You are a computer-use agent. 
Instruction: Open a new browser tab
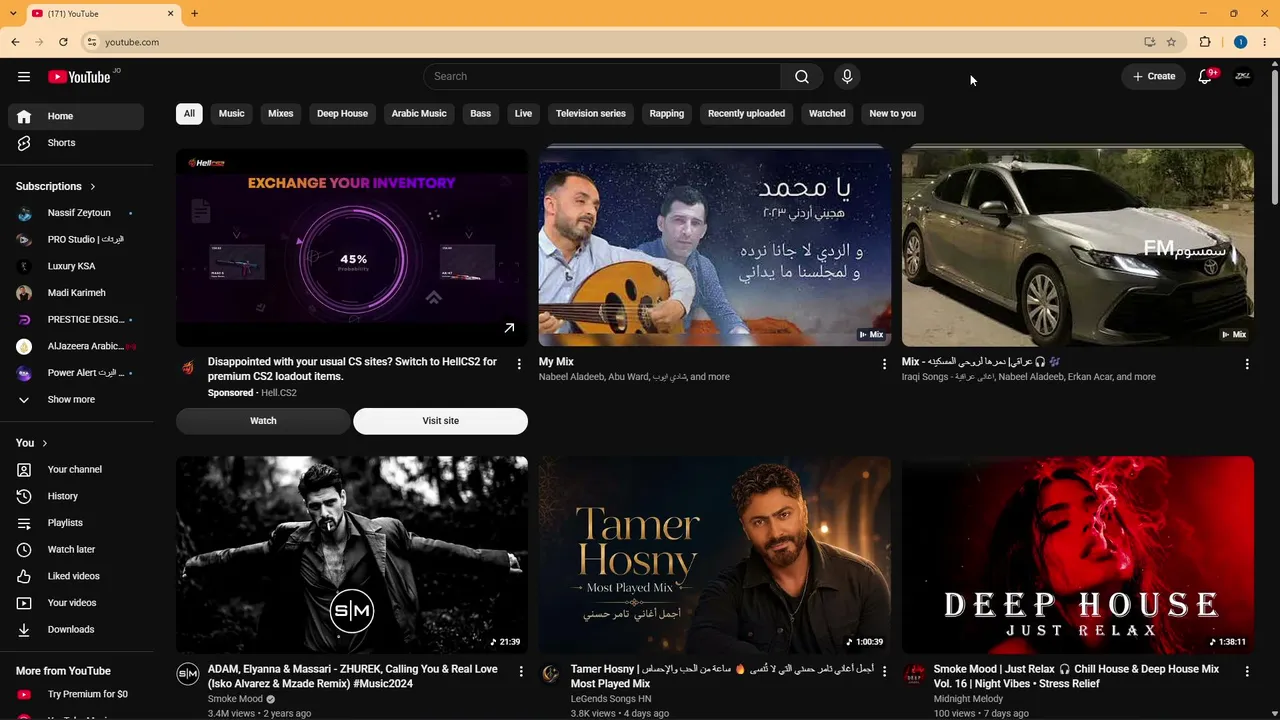[194, 14]
